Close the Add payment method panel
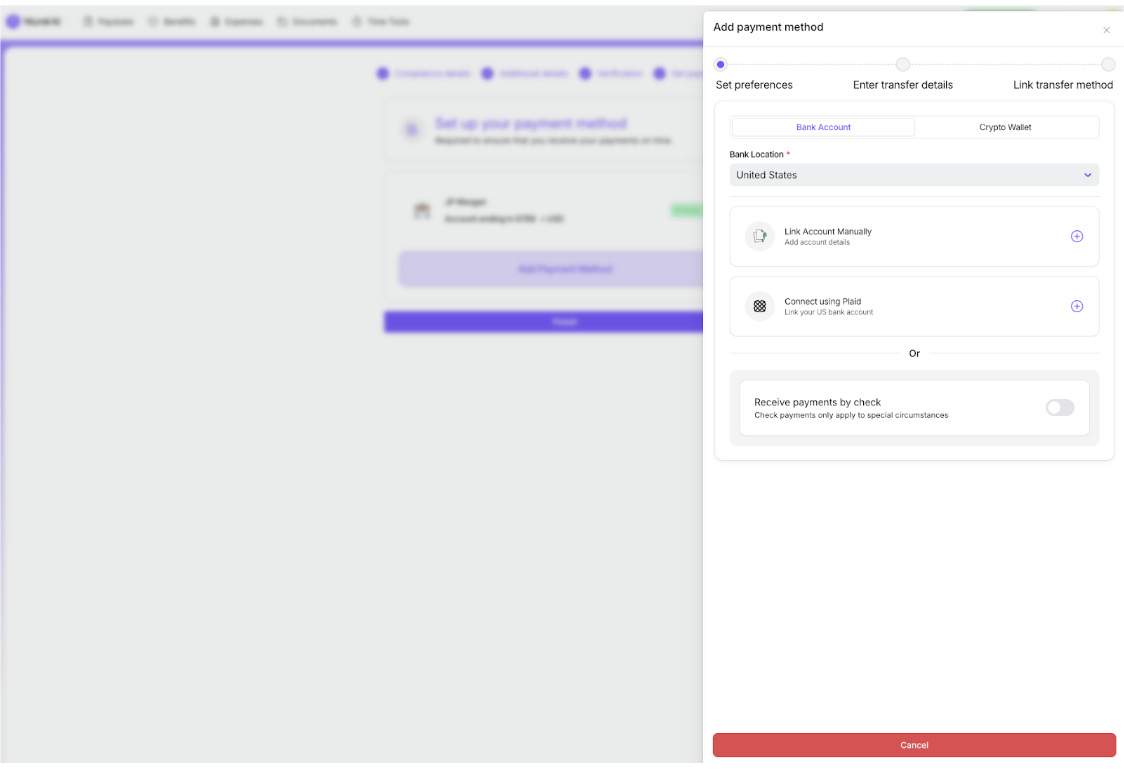Screen dimensions: 1124x772 1106,30
